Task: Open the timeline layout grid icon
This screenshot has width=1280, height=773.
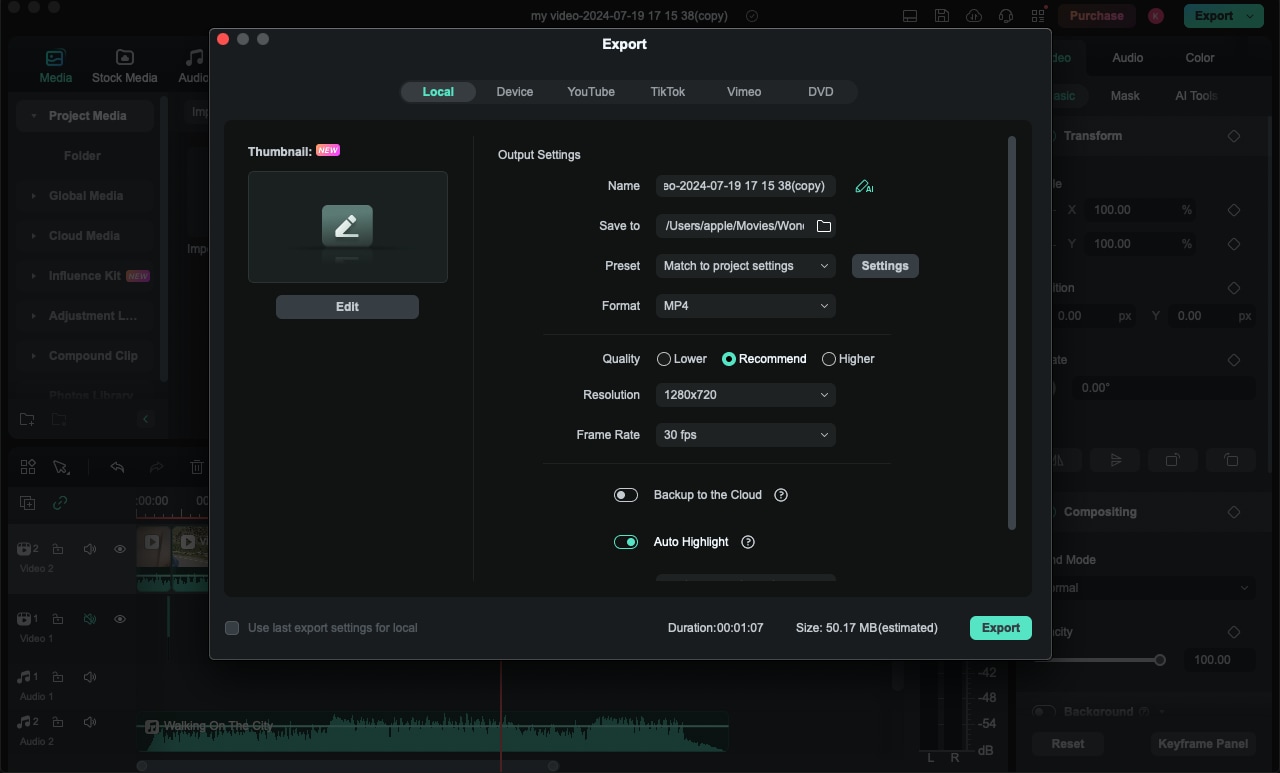Action: (x=28, y=467)
